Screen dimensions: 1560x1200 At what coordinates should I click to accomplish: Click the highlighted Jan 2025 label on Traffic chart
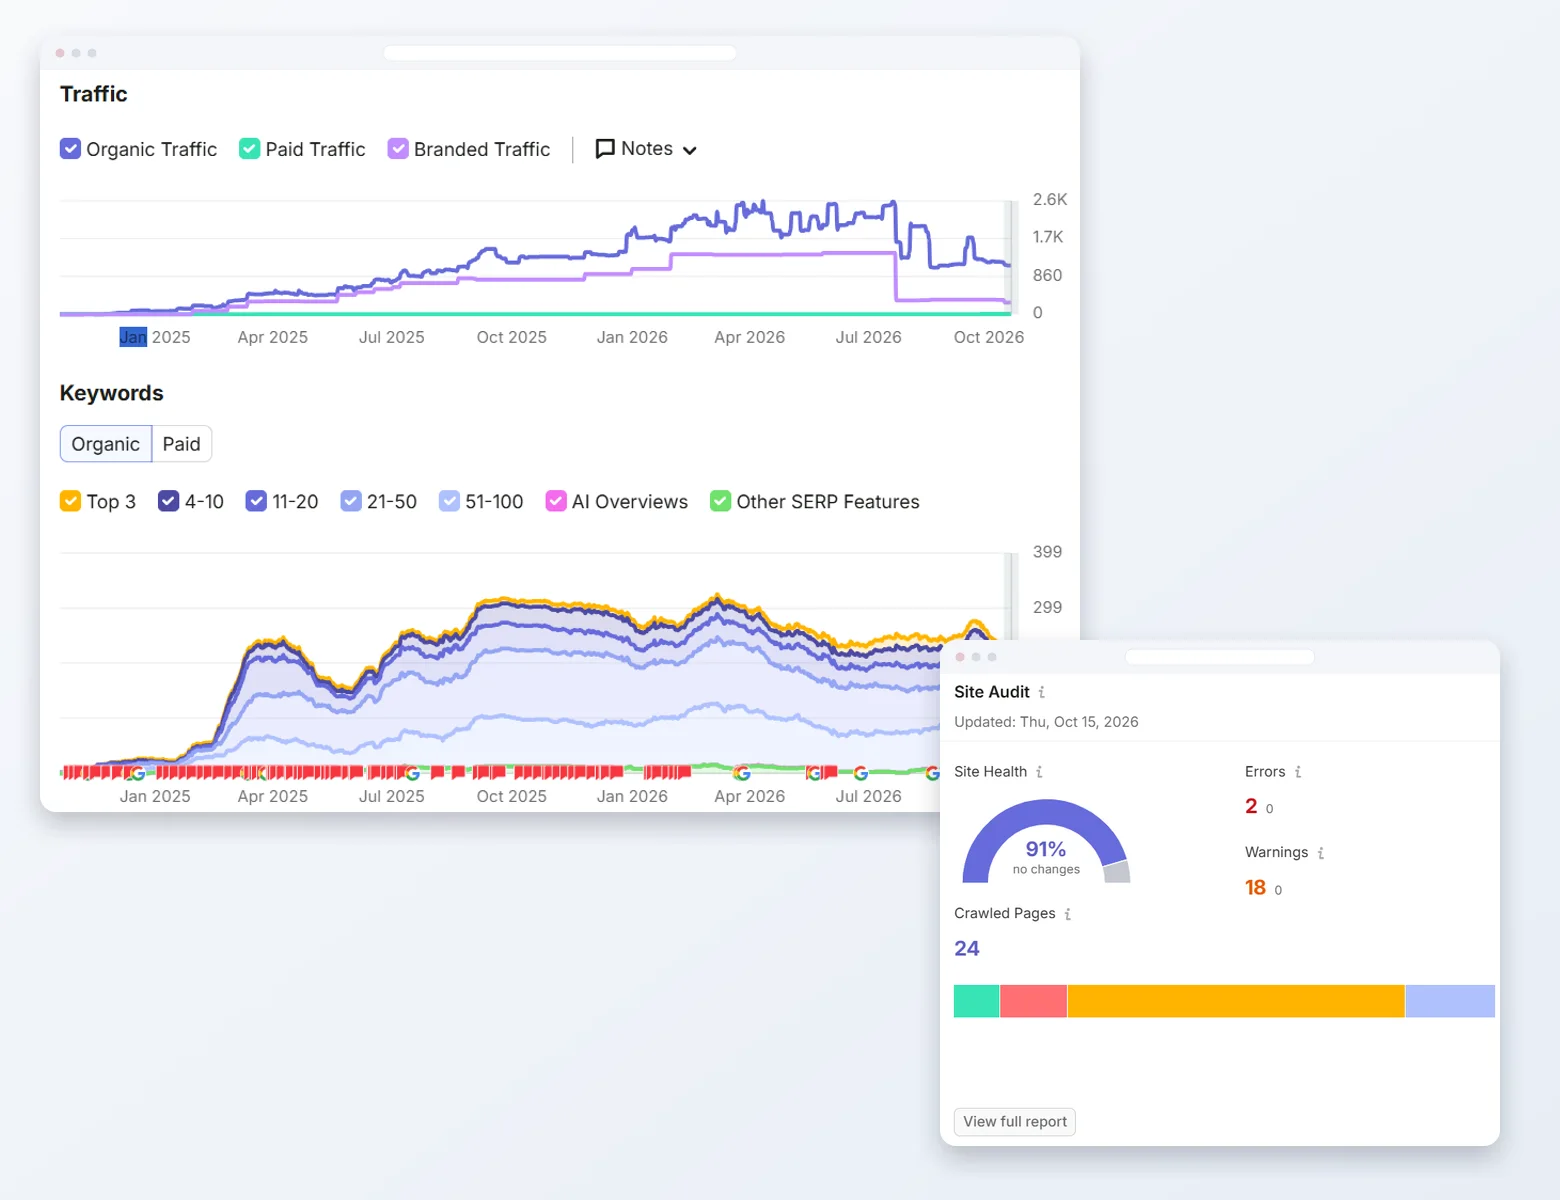155,337
